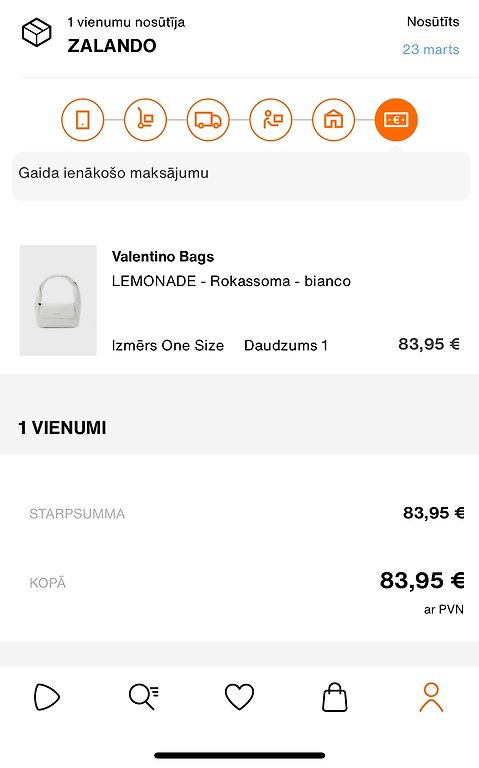This screenshot has height=768, width=479.
Task: Tap the pickup point building tracking icon
Action: (334, 120)
